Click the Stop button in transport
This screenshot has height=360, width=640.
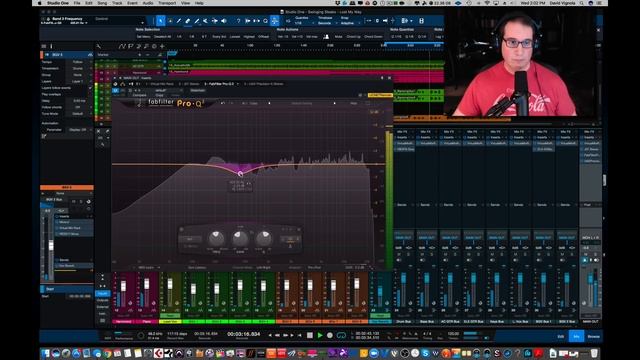(x=310, y=335)
